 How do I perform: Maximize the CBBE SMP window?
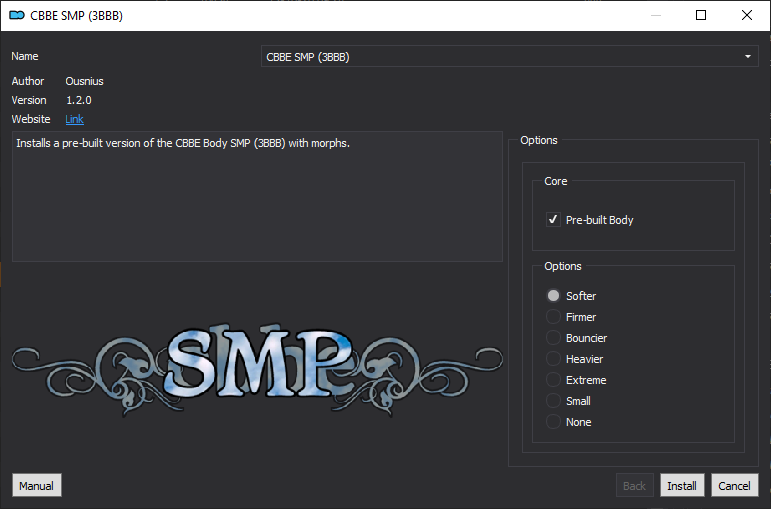pyautogui.click(x=701, y=15)
